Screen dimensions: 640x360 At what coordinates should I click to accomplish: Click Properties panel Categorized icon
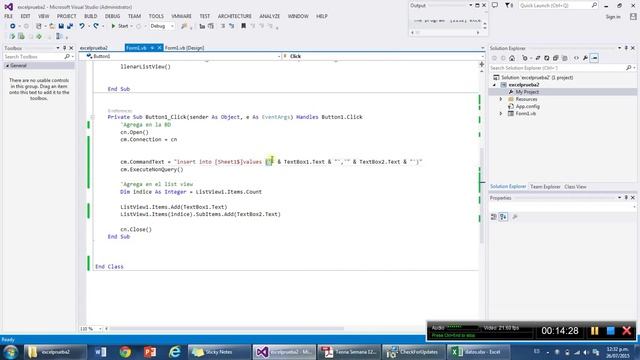click(494, 217)
